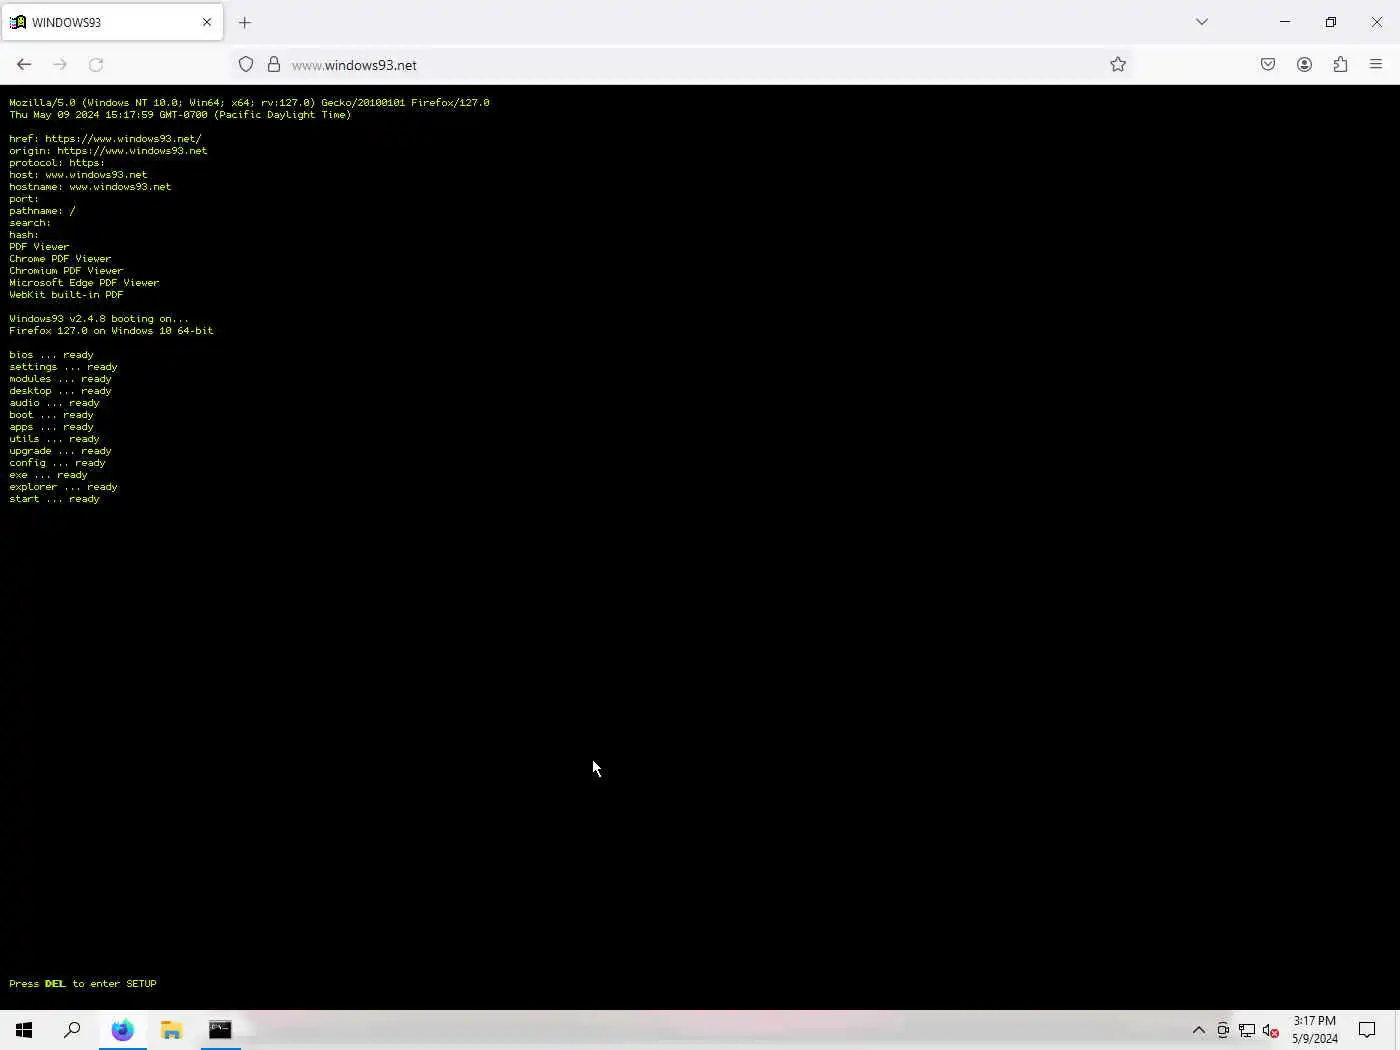Image resolution: width=1400 pixels, height=1050 pixels.
Task: Click the 'explorer ... ready' line
Action: click(63, 487)
